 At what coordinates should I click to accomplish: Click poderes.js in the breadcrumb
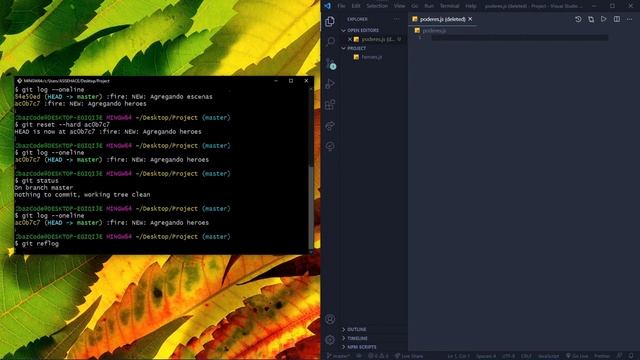[x=434, y=31]
